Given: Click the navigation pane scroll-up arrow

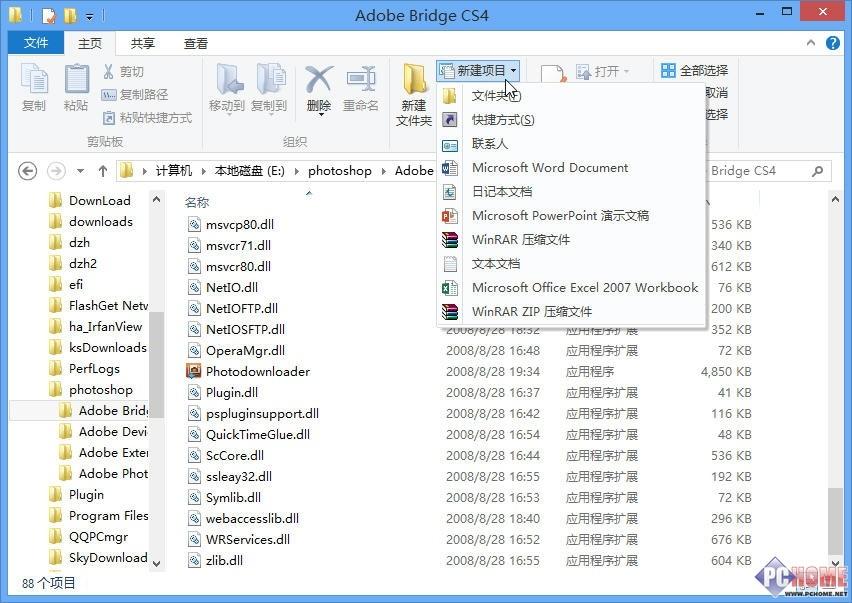Looking at the screenshot, I should click(x=156, y=199).
